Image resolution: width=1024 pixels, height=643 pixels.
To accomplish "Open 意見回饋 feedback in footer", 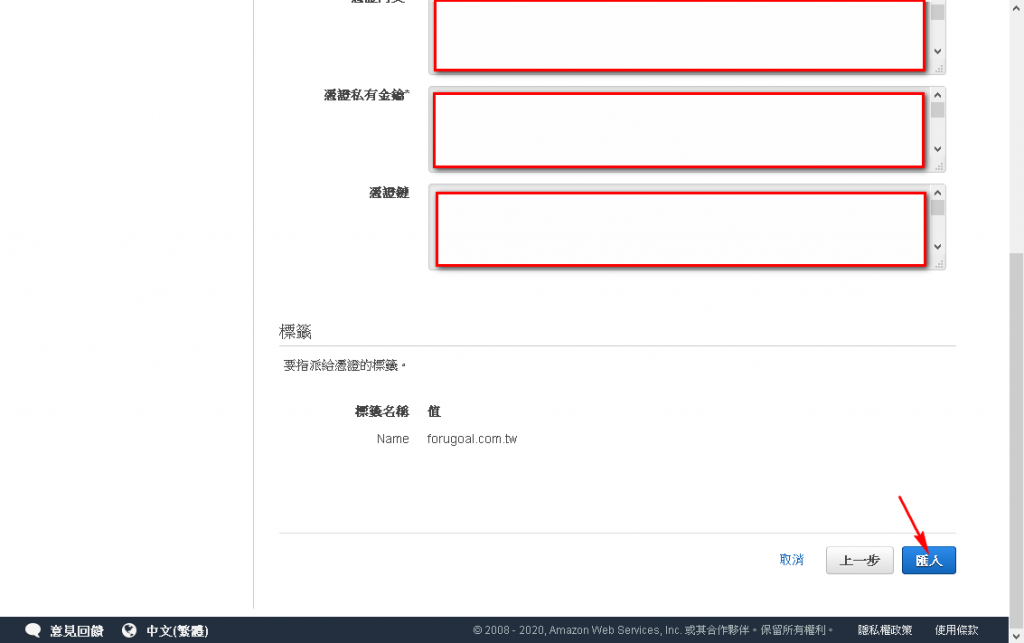I will [76, 631].
